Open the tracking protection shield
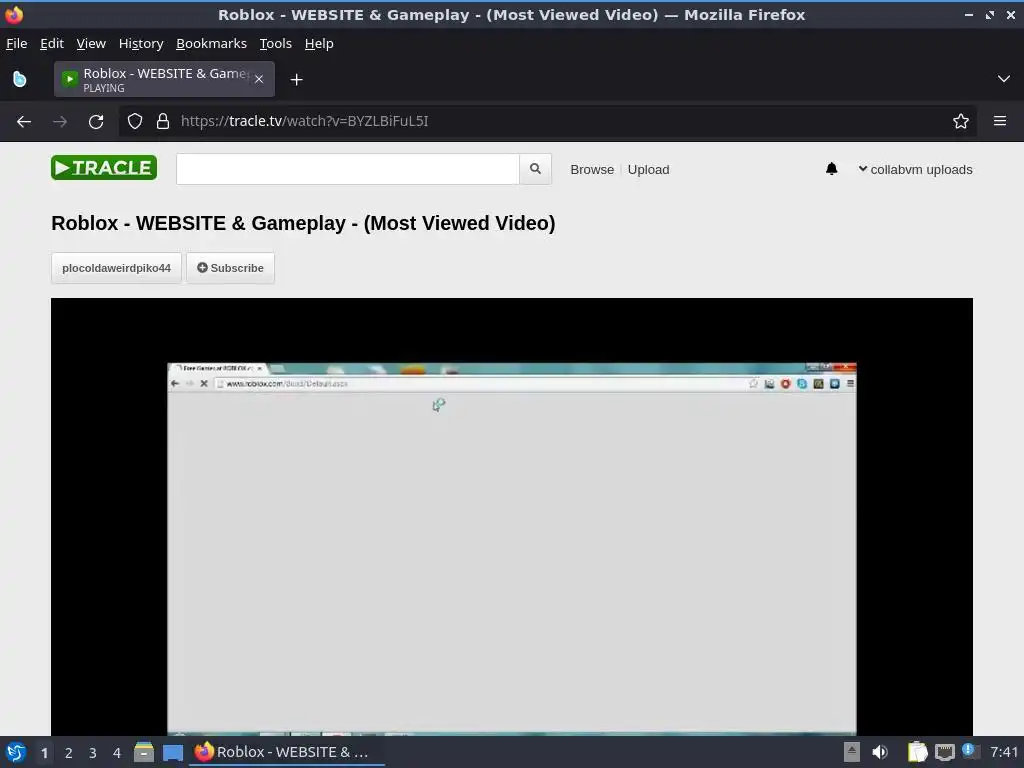The width and height of the screenshot is (1024, 768). (135, 121)
